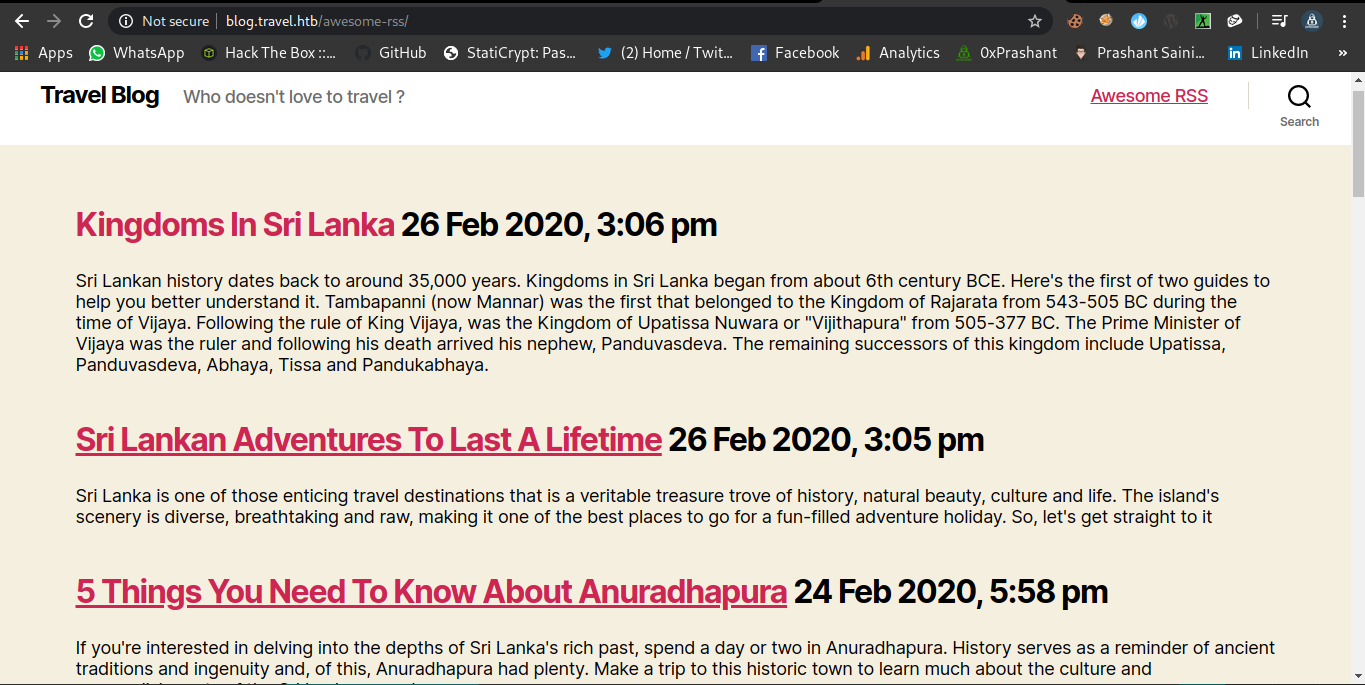The width and height of the screenshot is (1365, 685).
Task: Open the GitHub bookmark
Action: [390, 53]
